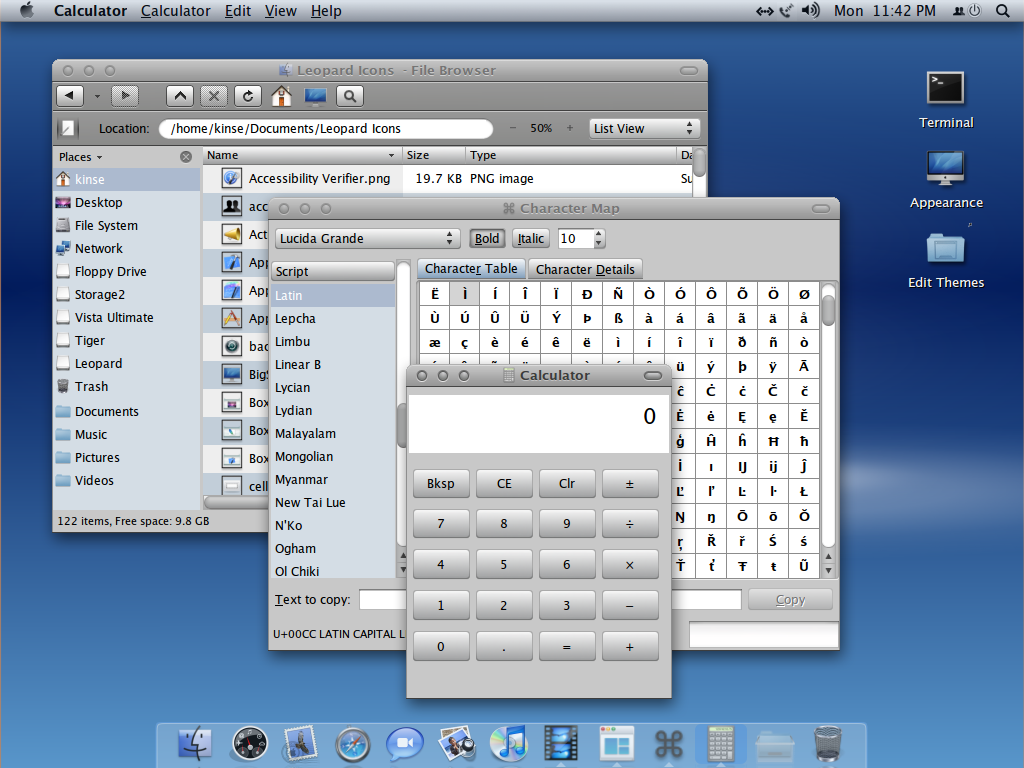Image resolution: width=1024 pixels, height=768 pixels.
Task: Open Calculator menu in menu bar
Action: coord(176,11)
